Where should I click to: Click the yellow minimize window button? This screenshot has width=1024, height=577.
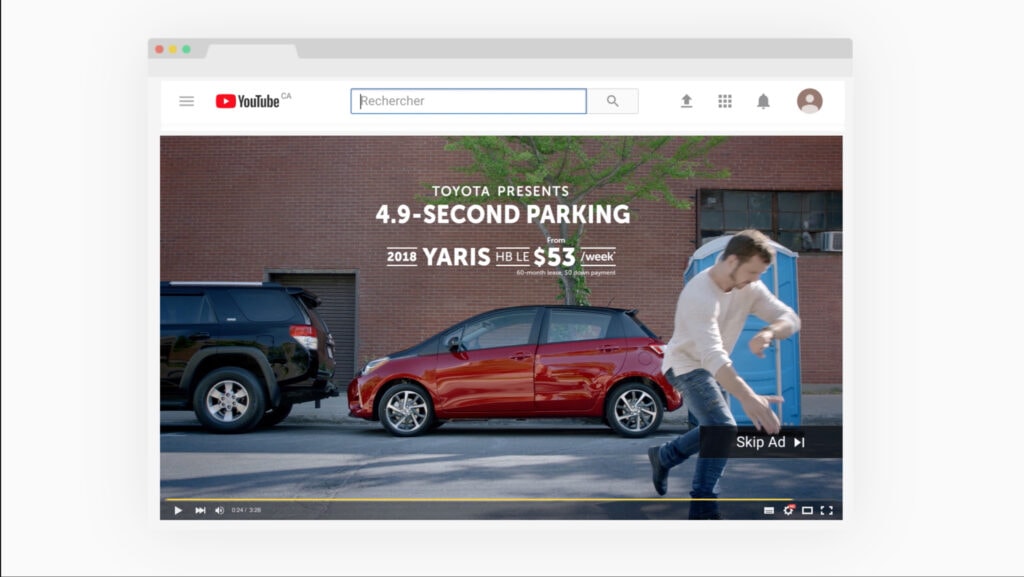(173, 50)
